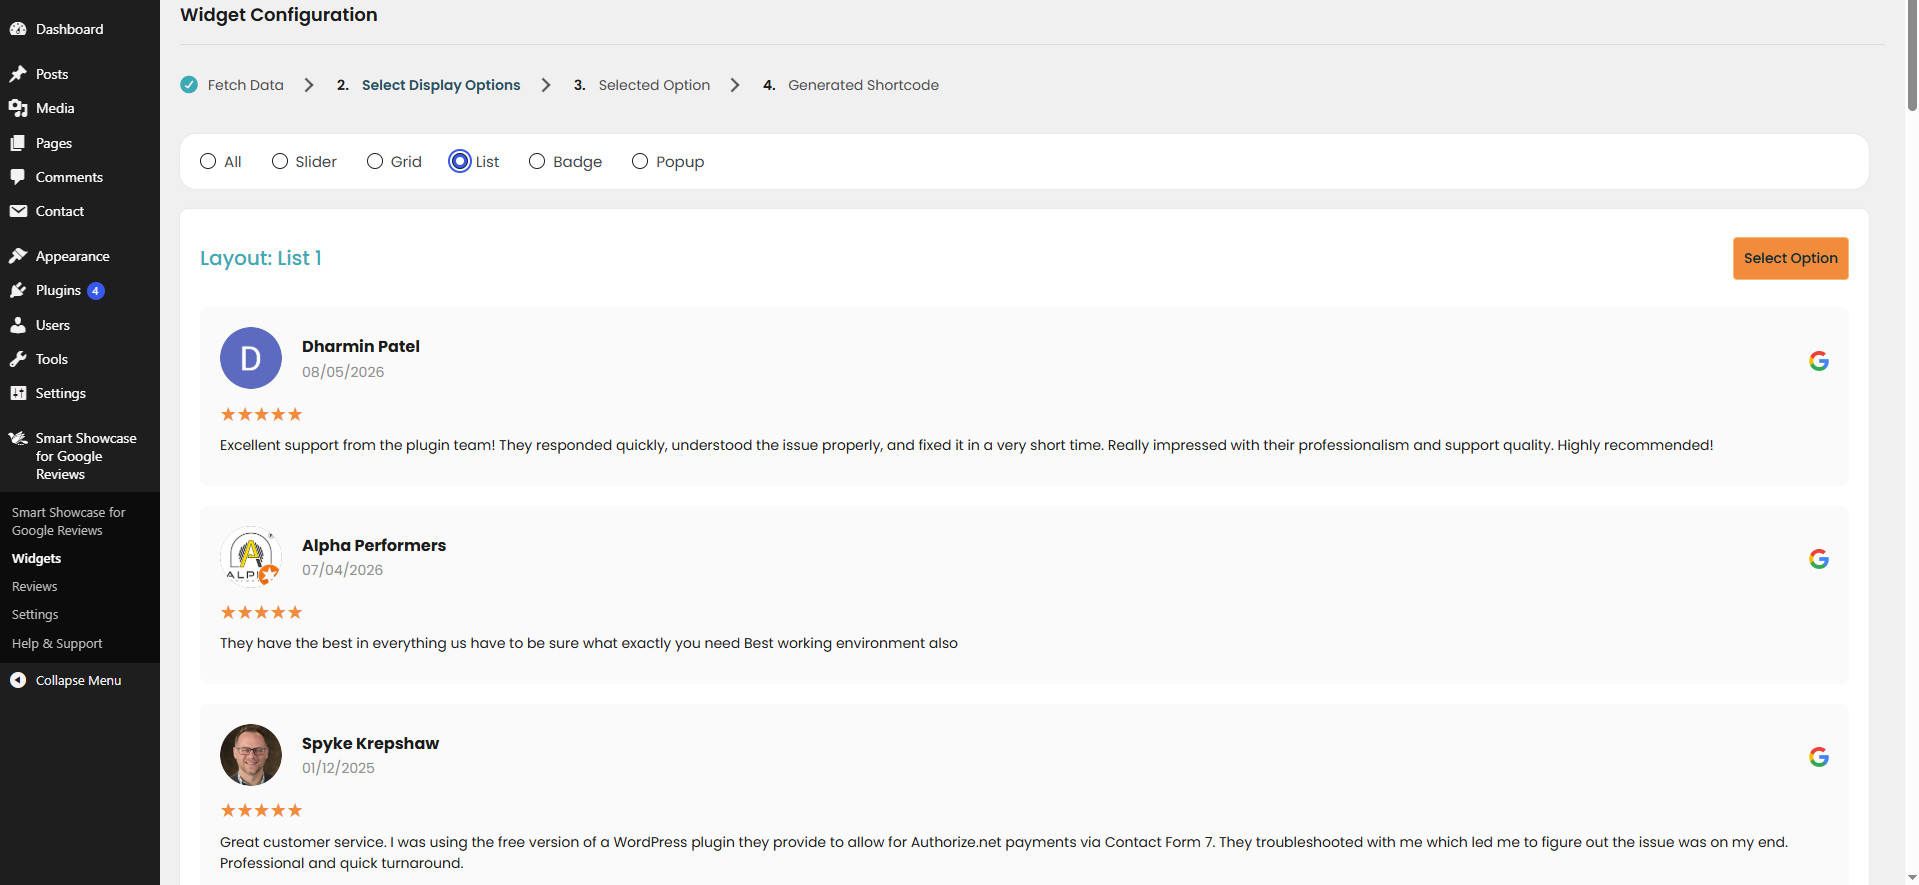1919x885 pixels.
Task: Open the Media menu link
Action: tap(55, 108)
